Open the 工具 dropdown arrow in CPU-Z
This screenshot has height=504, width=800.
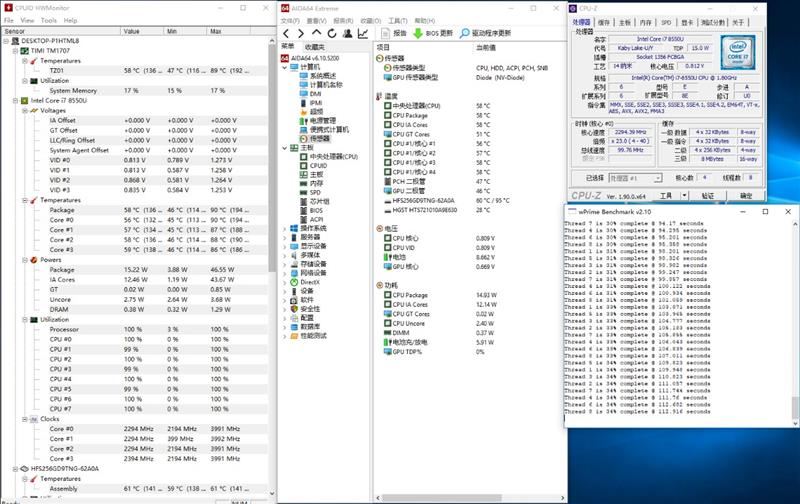point(684,195)
